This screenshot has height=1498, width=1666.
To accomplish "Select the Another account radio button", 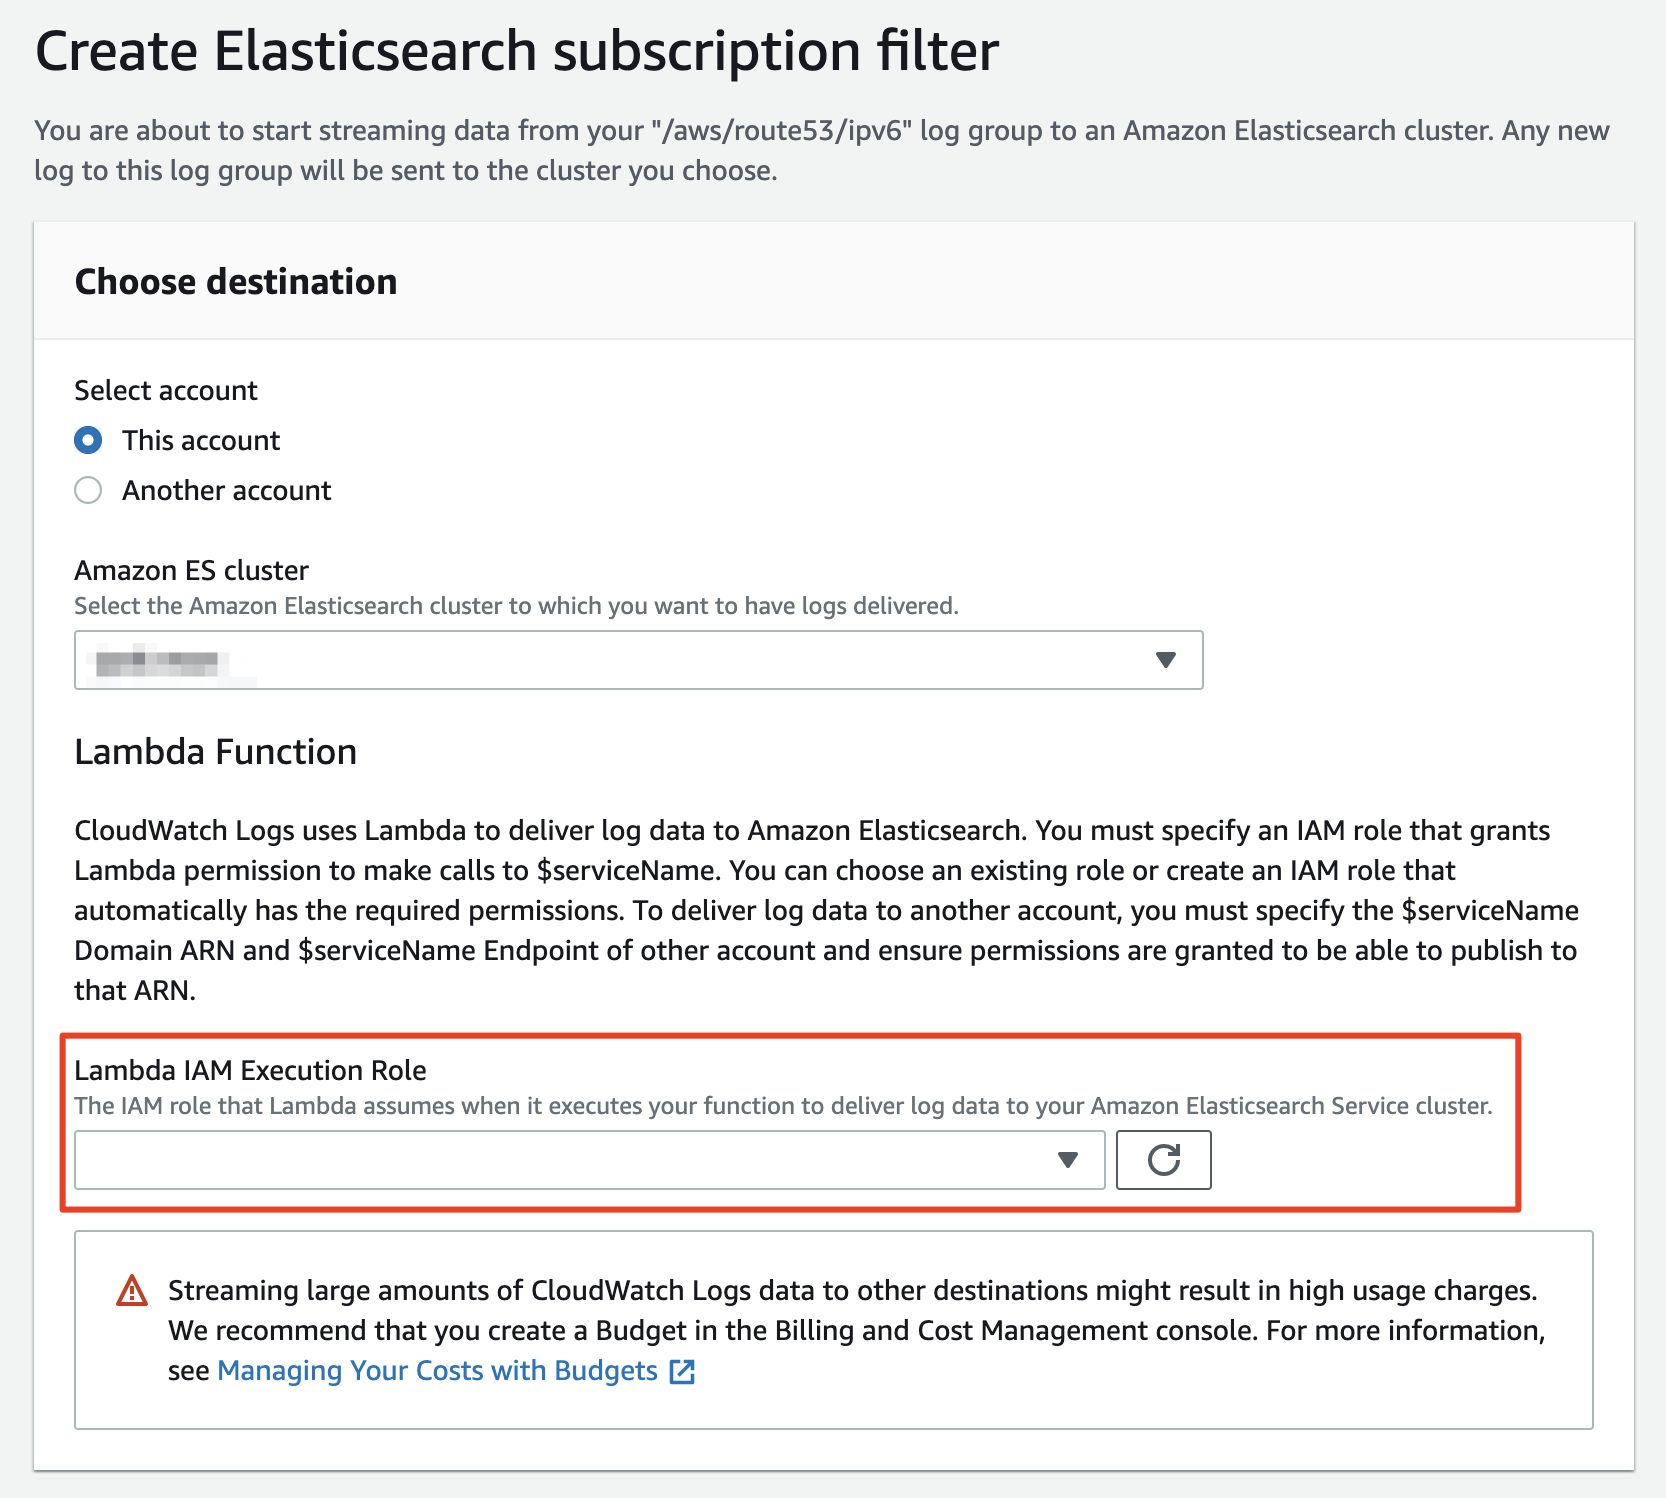I will coord(88,490).
